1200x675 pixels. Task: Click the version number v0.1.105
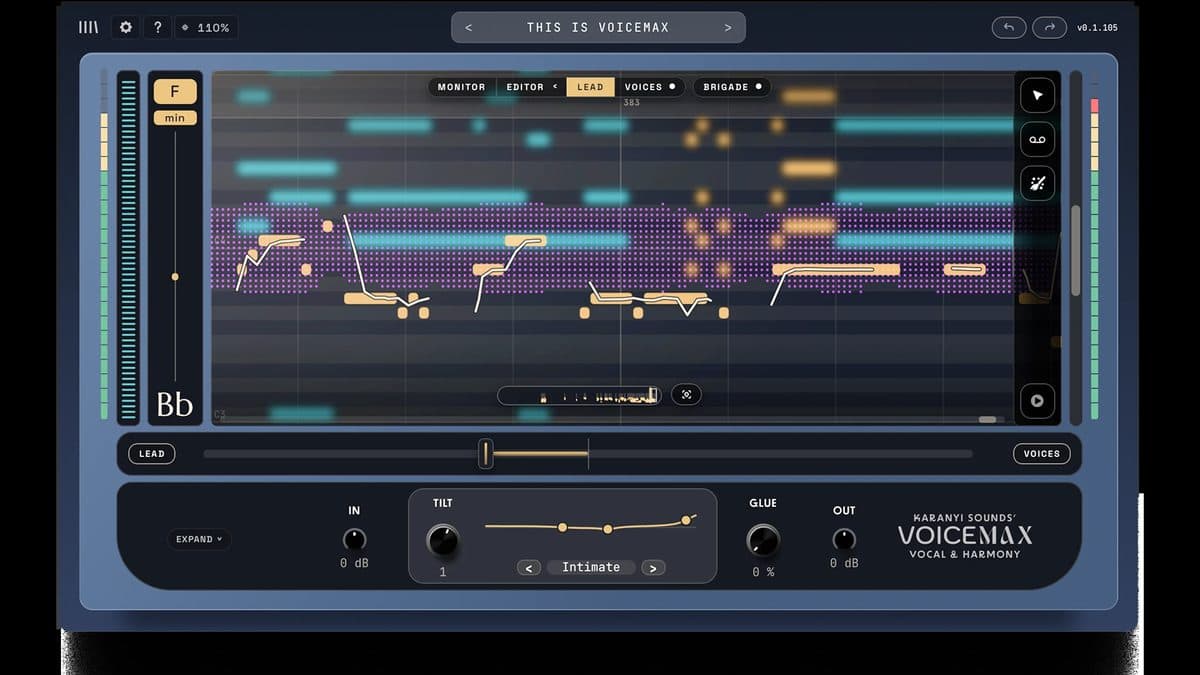pyautogui.click(x=1097, y=28)
